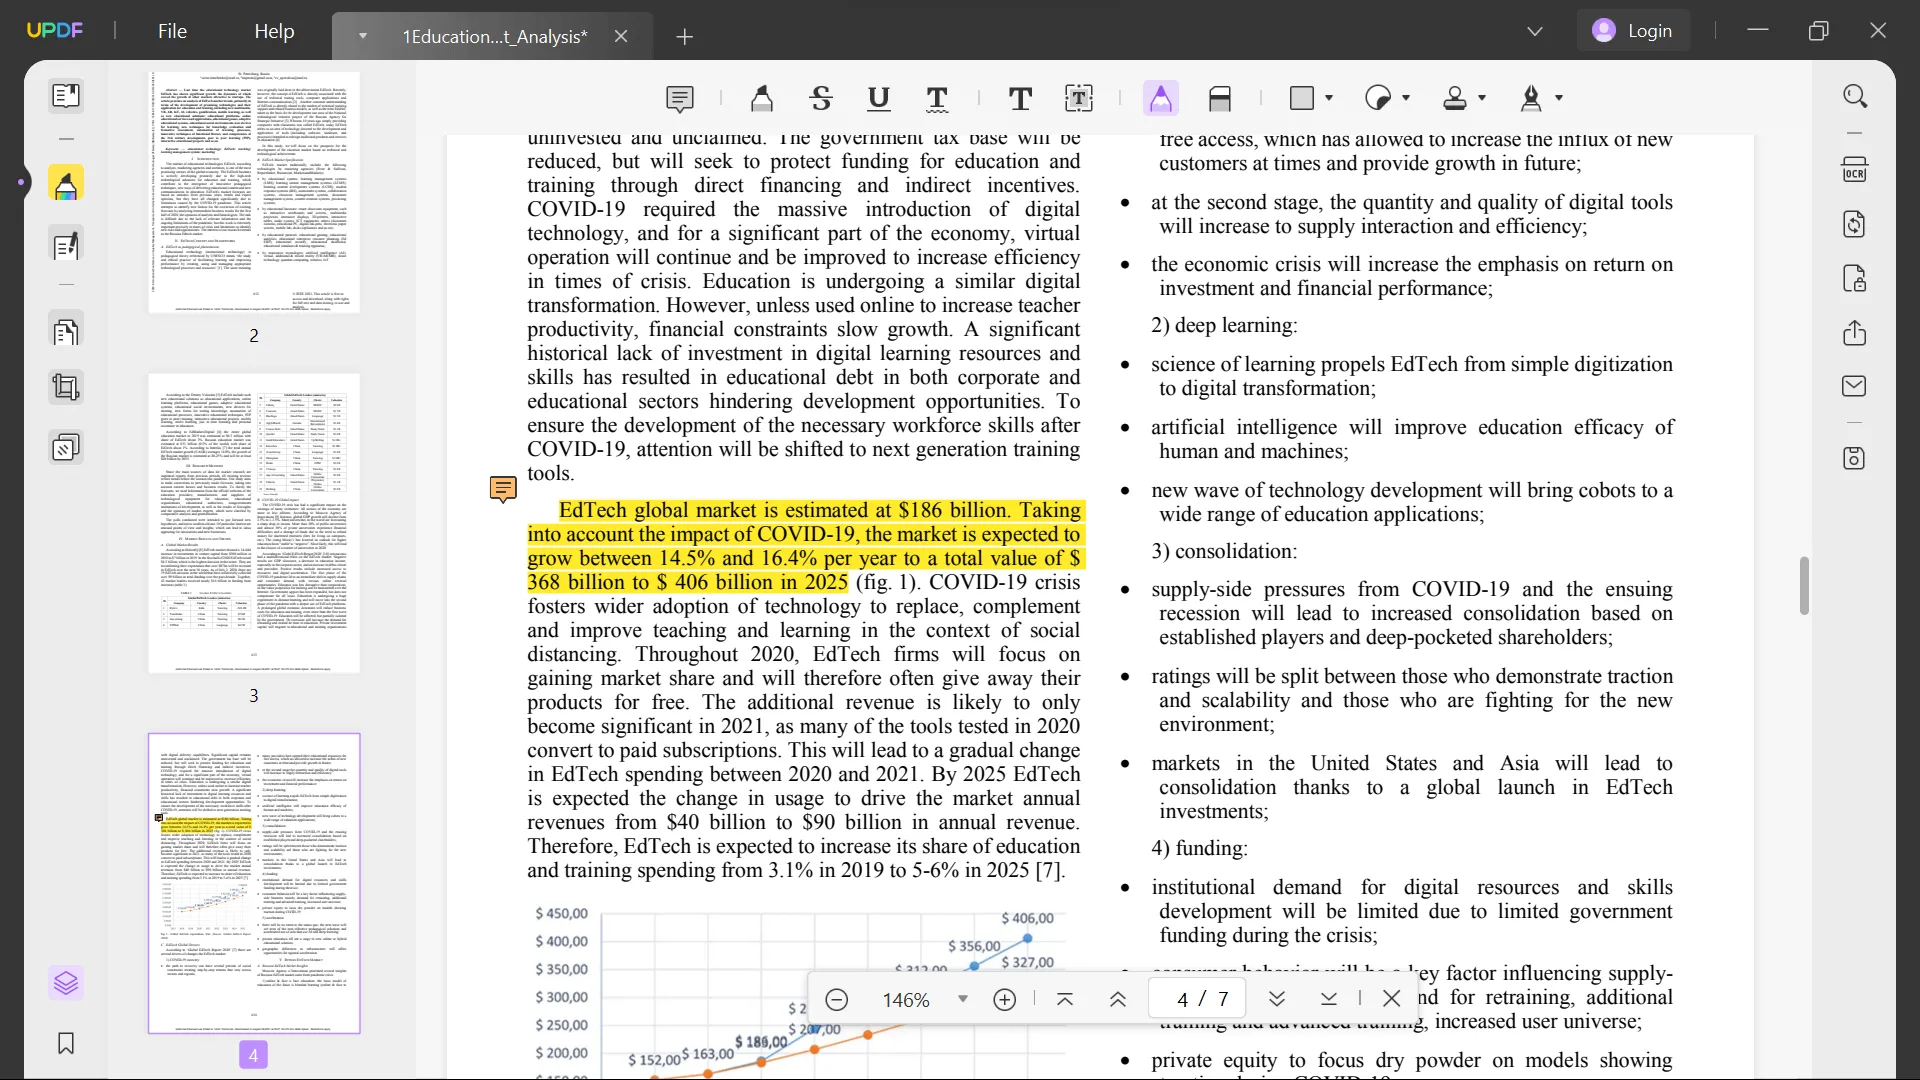Open the bookmark panel icon
Viewport: 1920px width, 1080px height.
point(66,1044)
